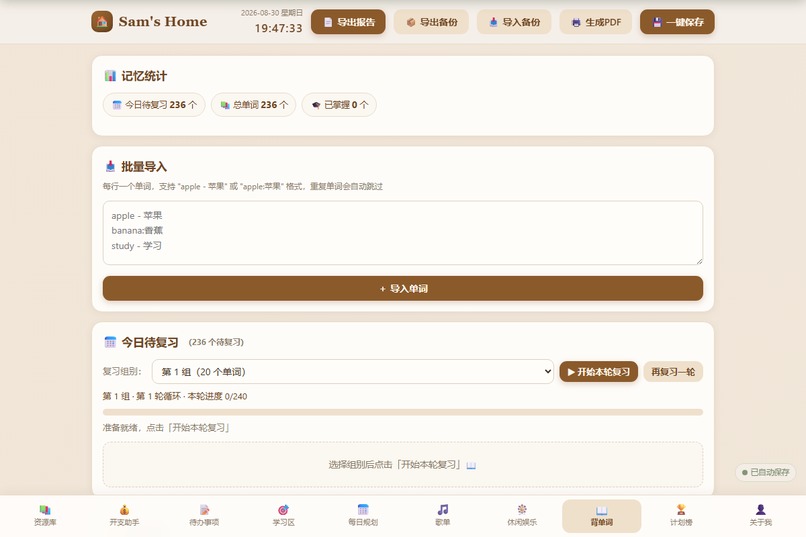Click the round progress bar
806x537 pixels.
coord(403,412)
